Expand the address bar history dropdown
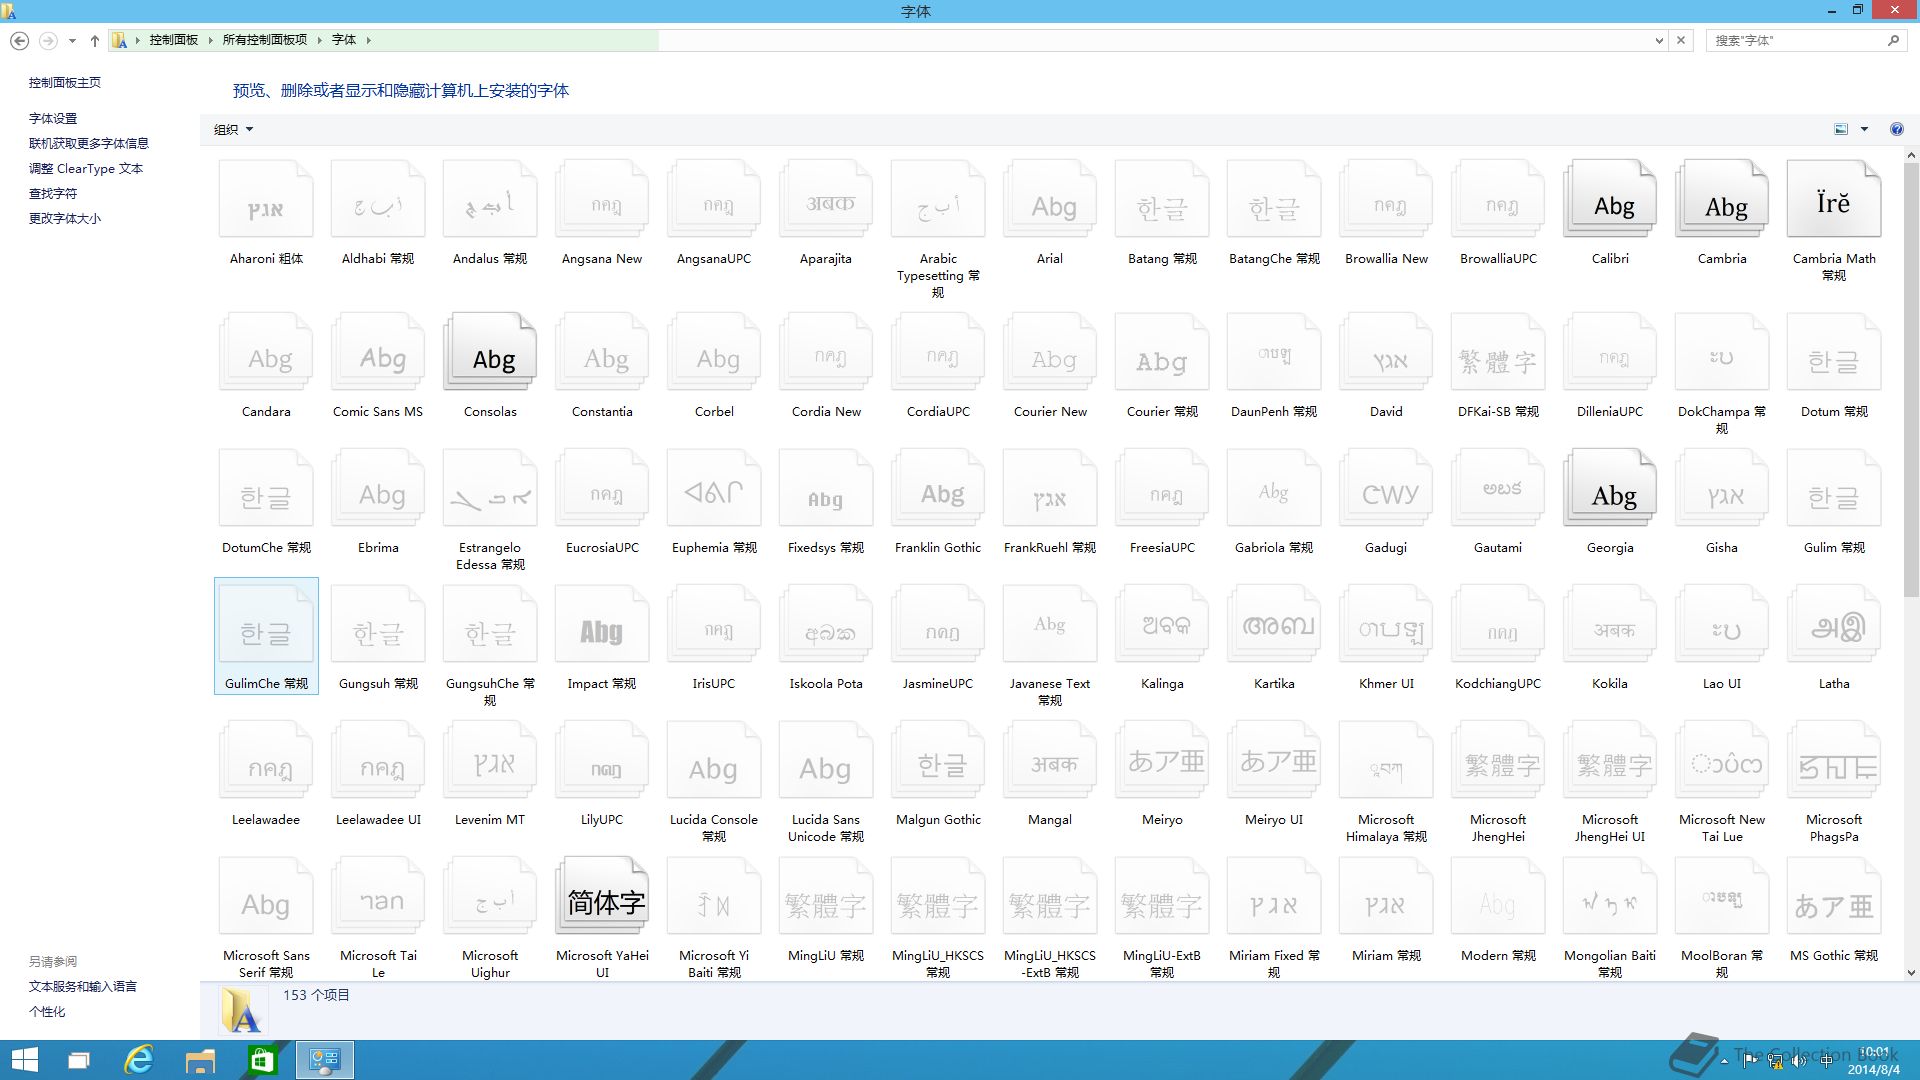The height and width of the screenshot is (1080, 1920). point(1659,40)
